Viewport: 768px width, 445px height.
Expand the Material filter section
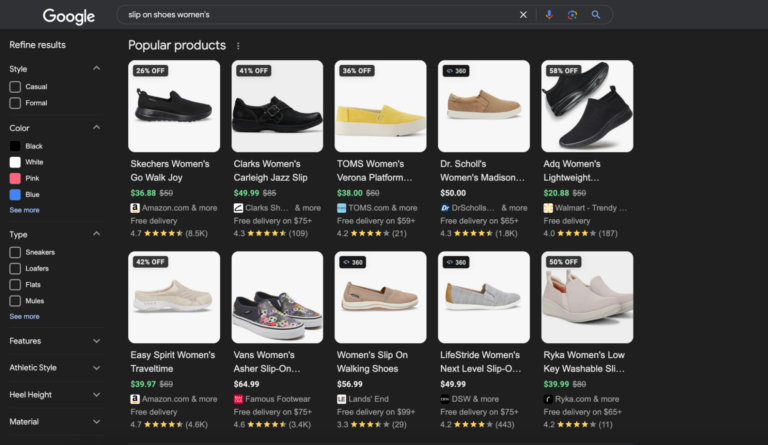pyautogui.click(x=96, y=422)
